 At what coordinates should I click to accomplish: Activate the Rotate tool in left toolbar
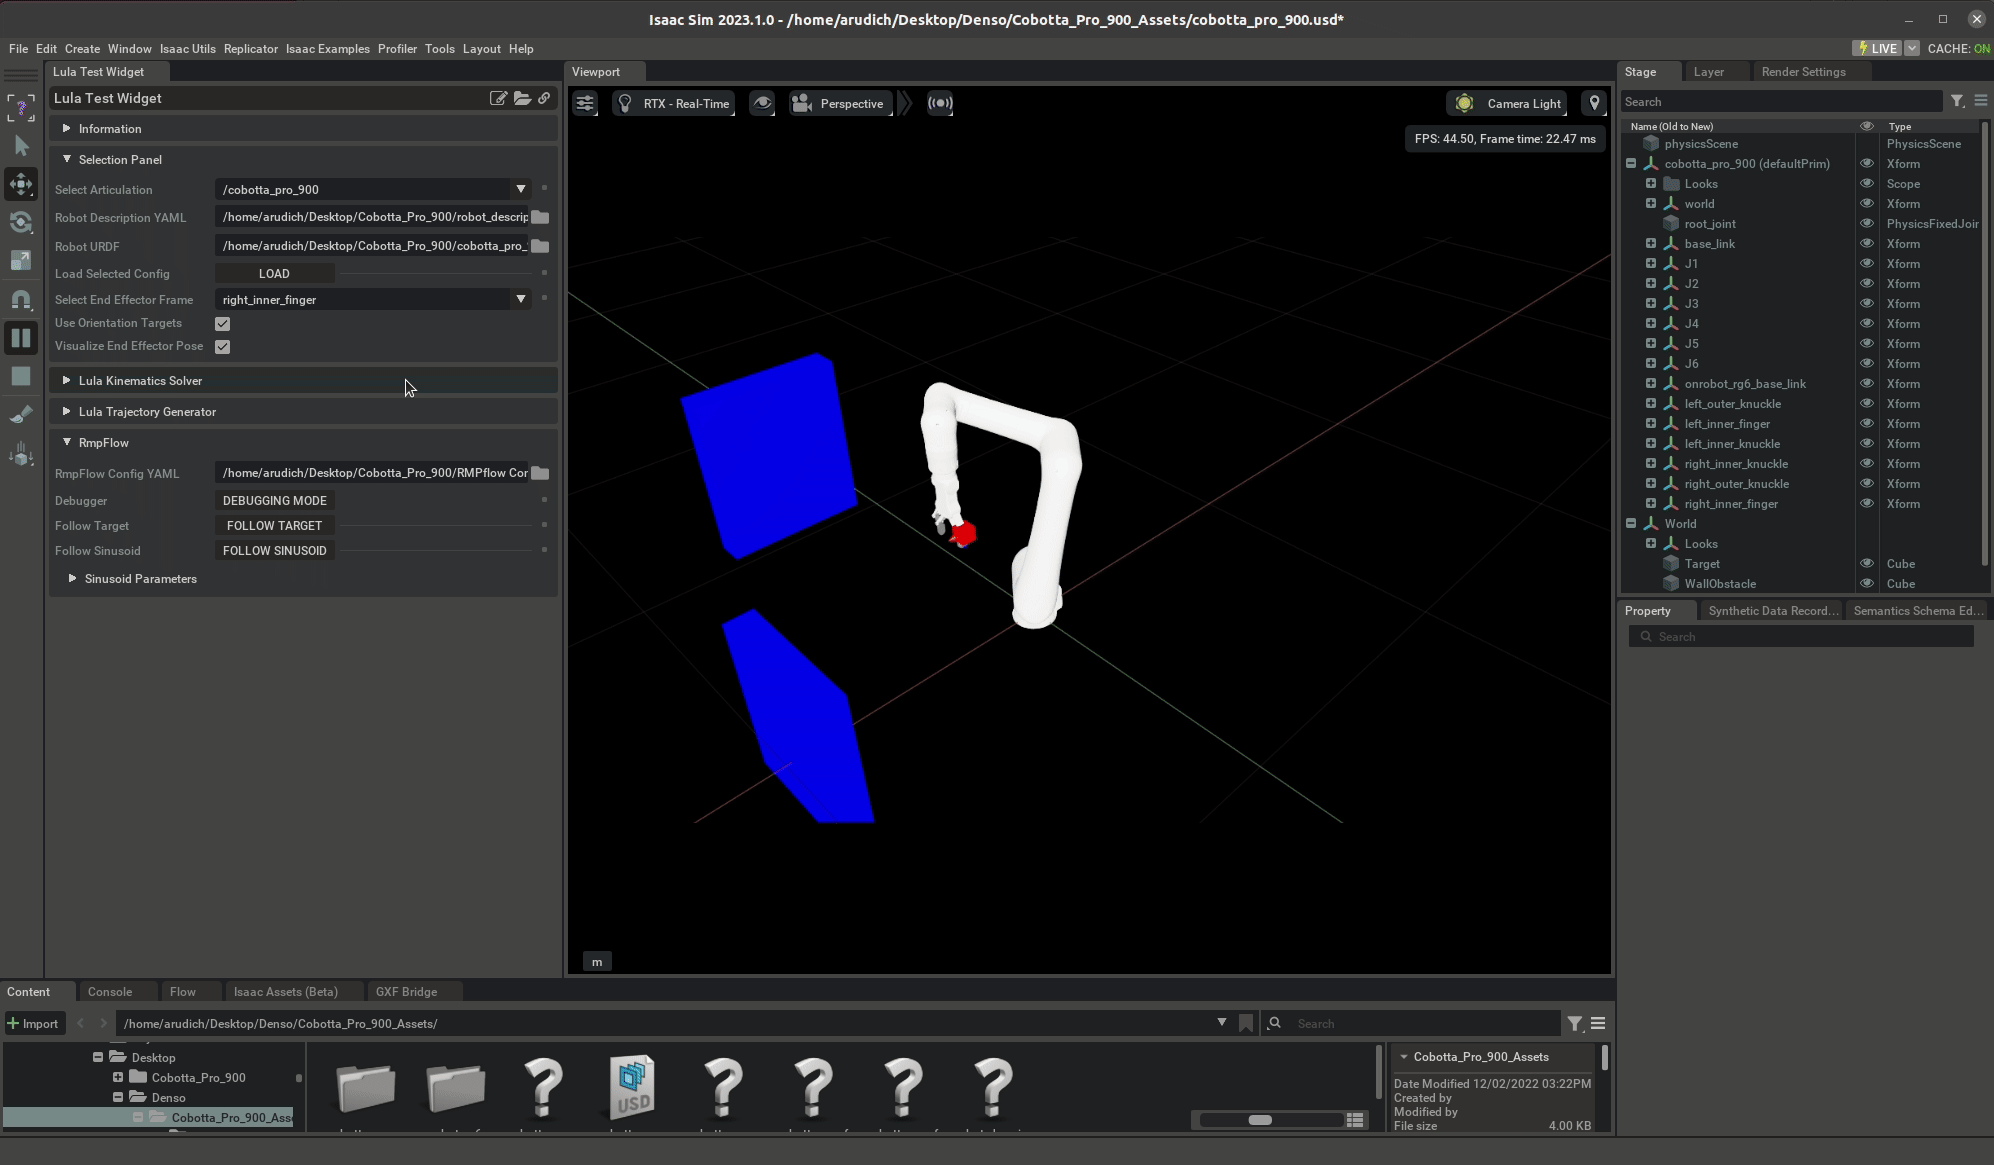coord(21,222)
